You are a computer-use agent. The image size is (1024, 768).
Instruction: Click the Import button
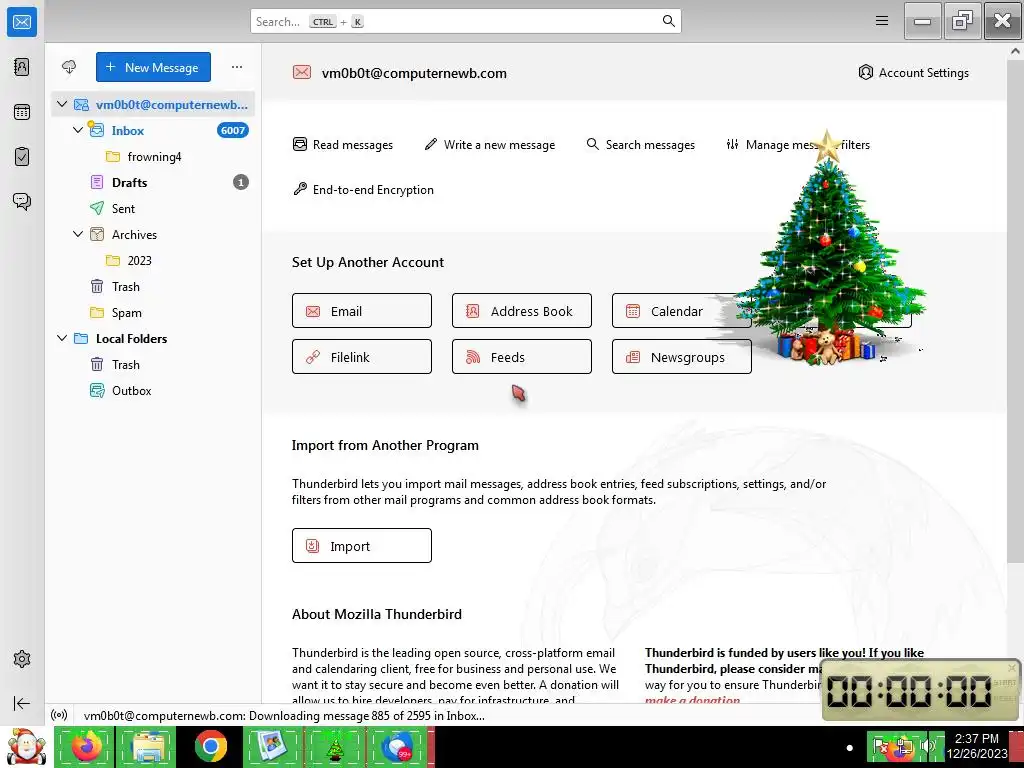point(362,545)
